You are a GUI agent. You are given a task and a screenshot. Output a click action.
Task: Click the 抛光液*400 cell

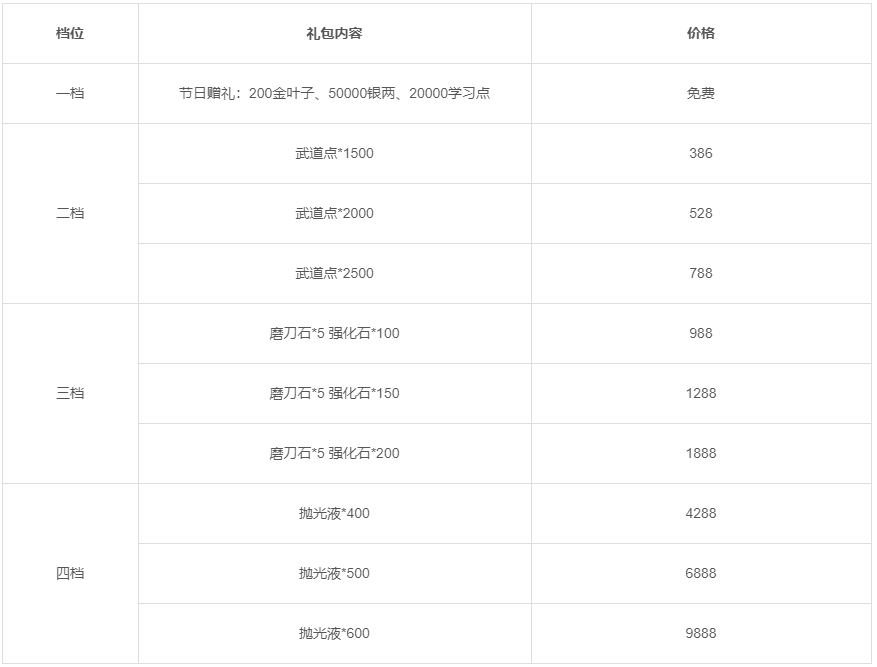334,513
